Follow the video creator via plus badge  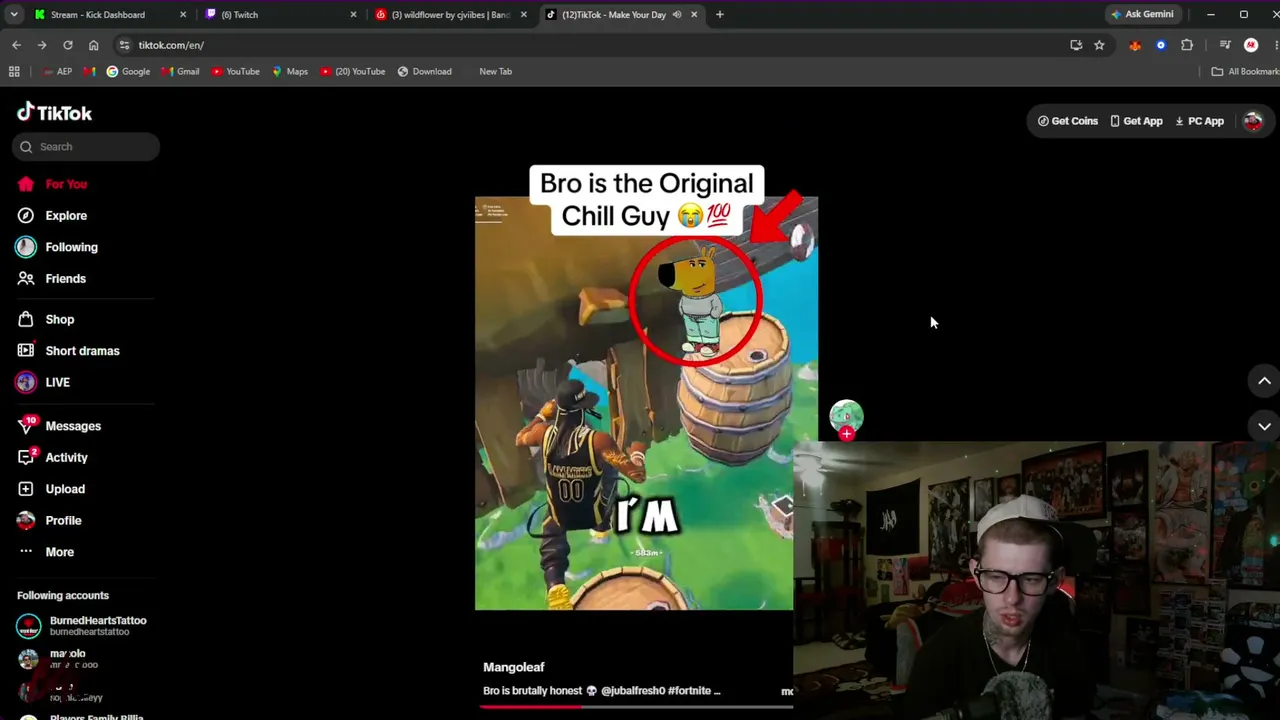(847, 434)
